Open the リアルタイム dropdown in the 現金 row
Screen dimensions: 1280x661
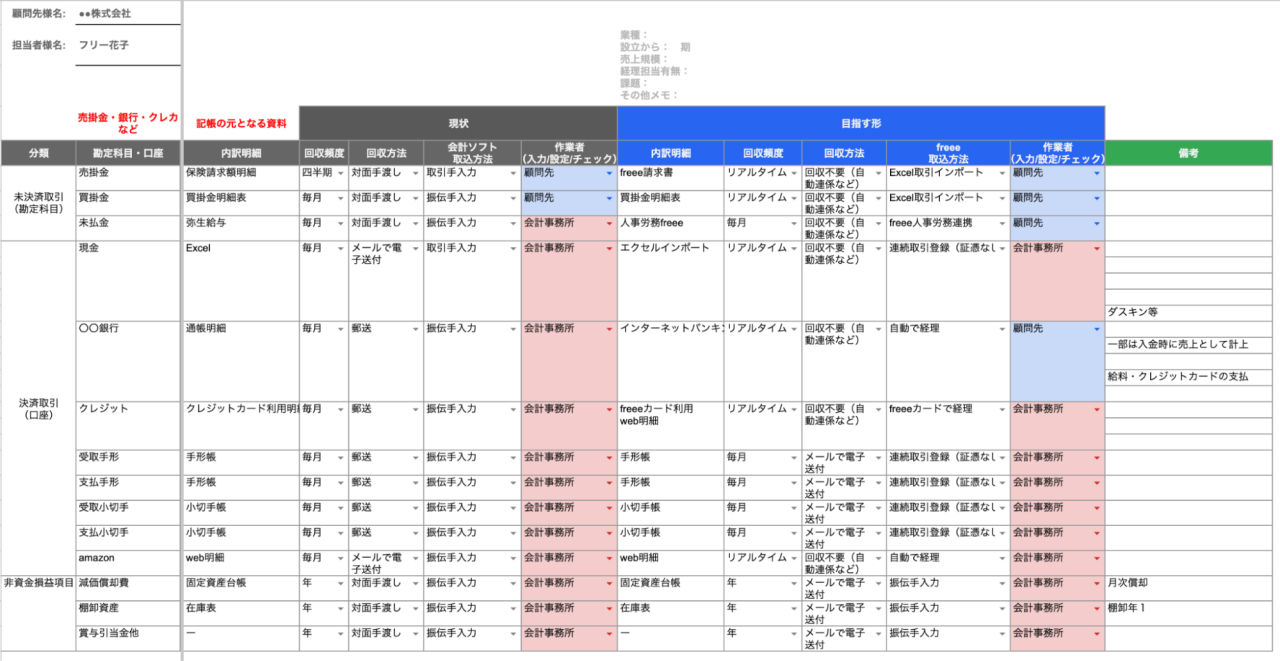coord(794,248)
